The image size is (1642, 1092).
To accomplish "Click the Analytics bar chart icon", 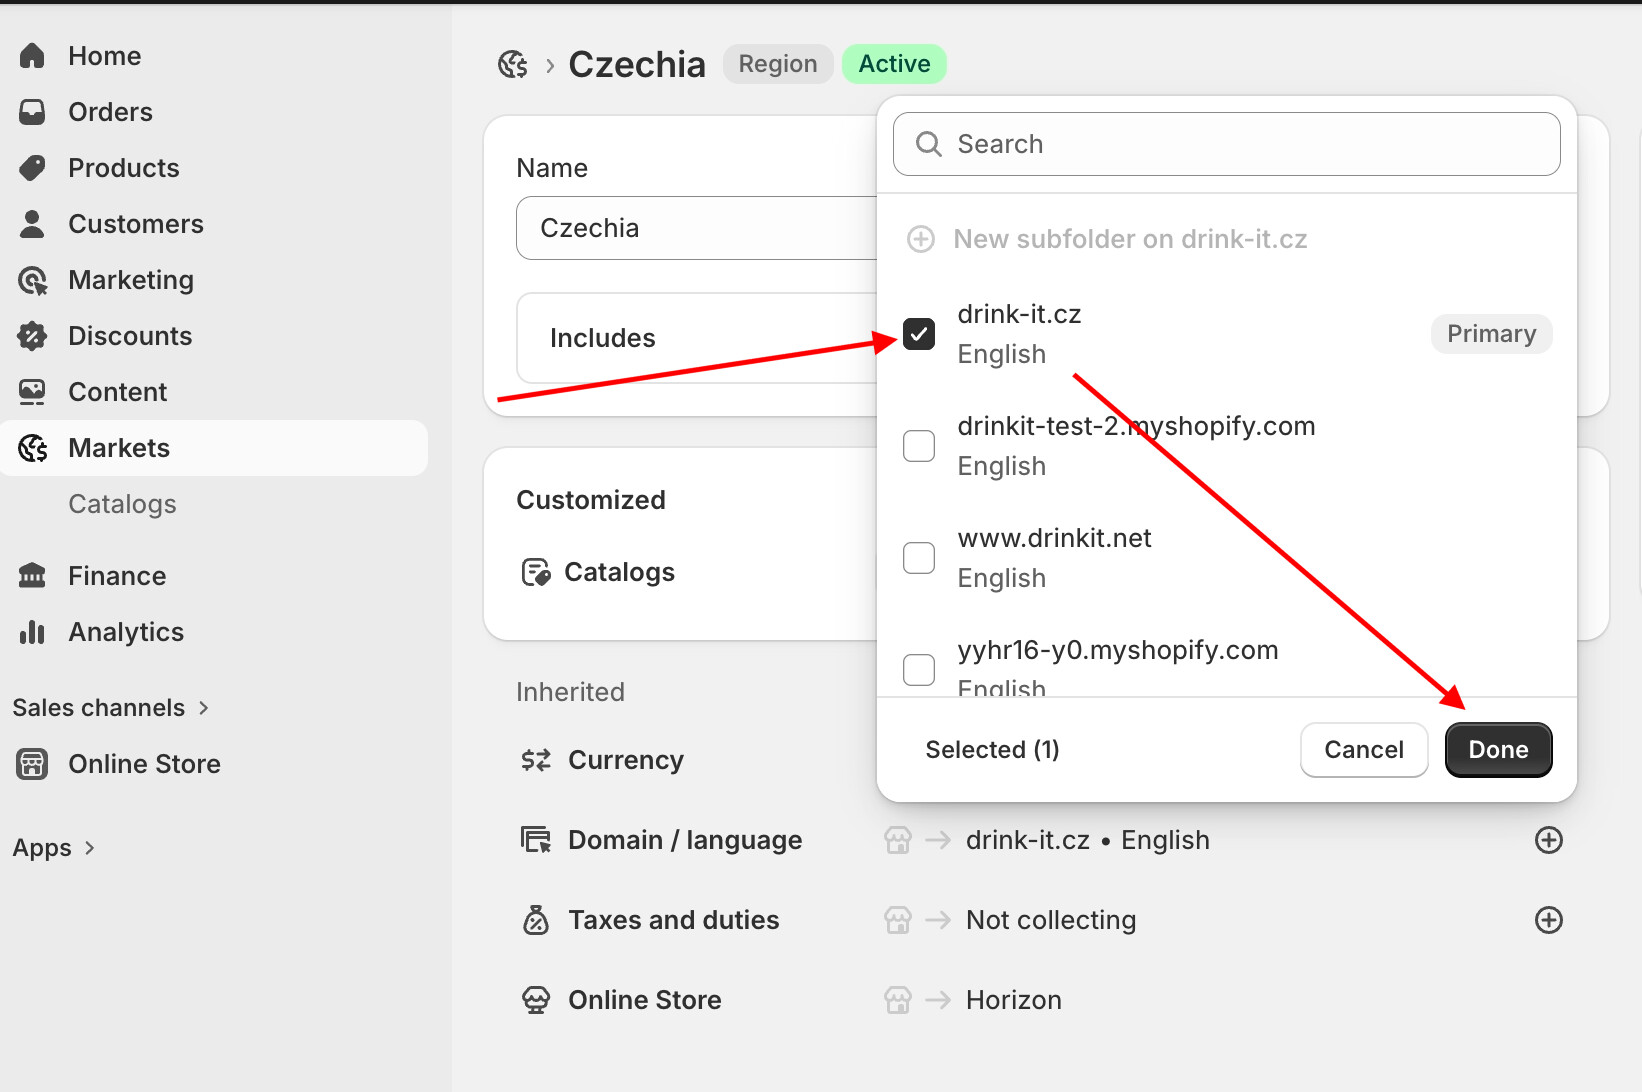I will pyautogui.click(x=32, y=632).
